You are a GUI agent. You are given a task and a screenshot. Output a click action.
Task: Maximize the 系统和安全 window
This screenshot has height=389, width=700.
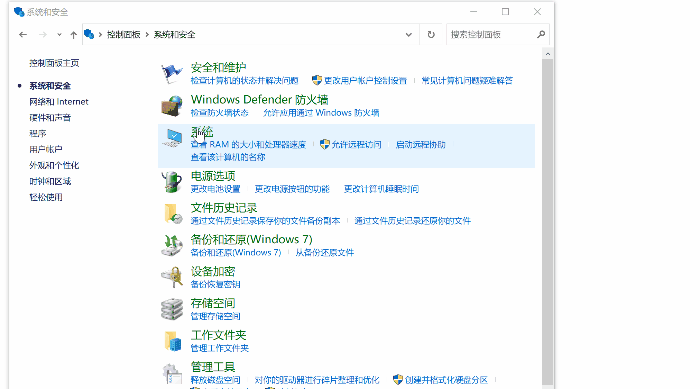coord(505,12)
